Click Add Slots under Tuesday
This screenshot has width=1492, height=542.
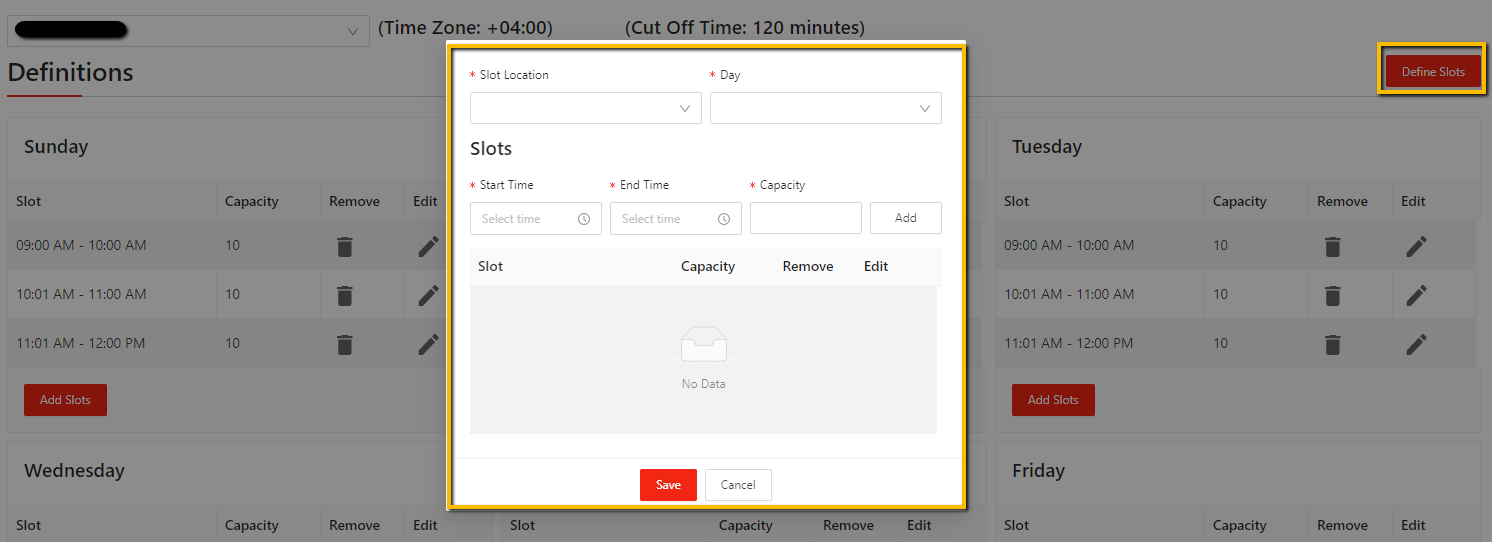tap(1053, 400)
